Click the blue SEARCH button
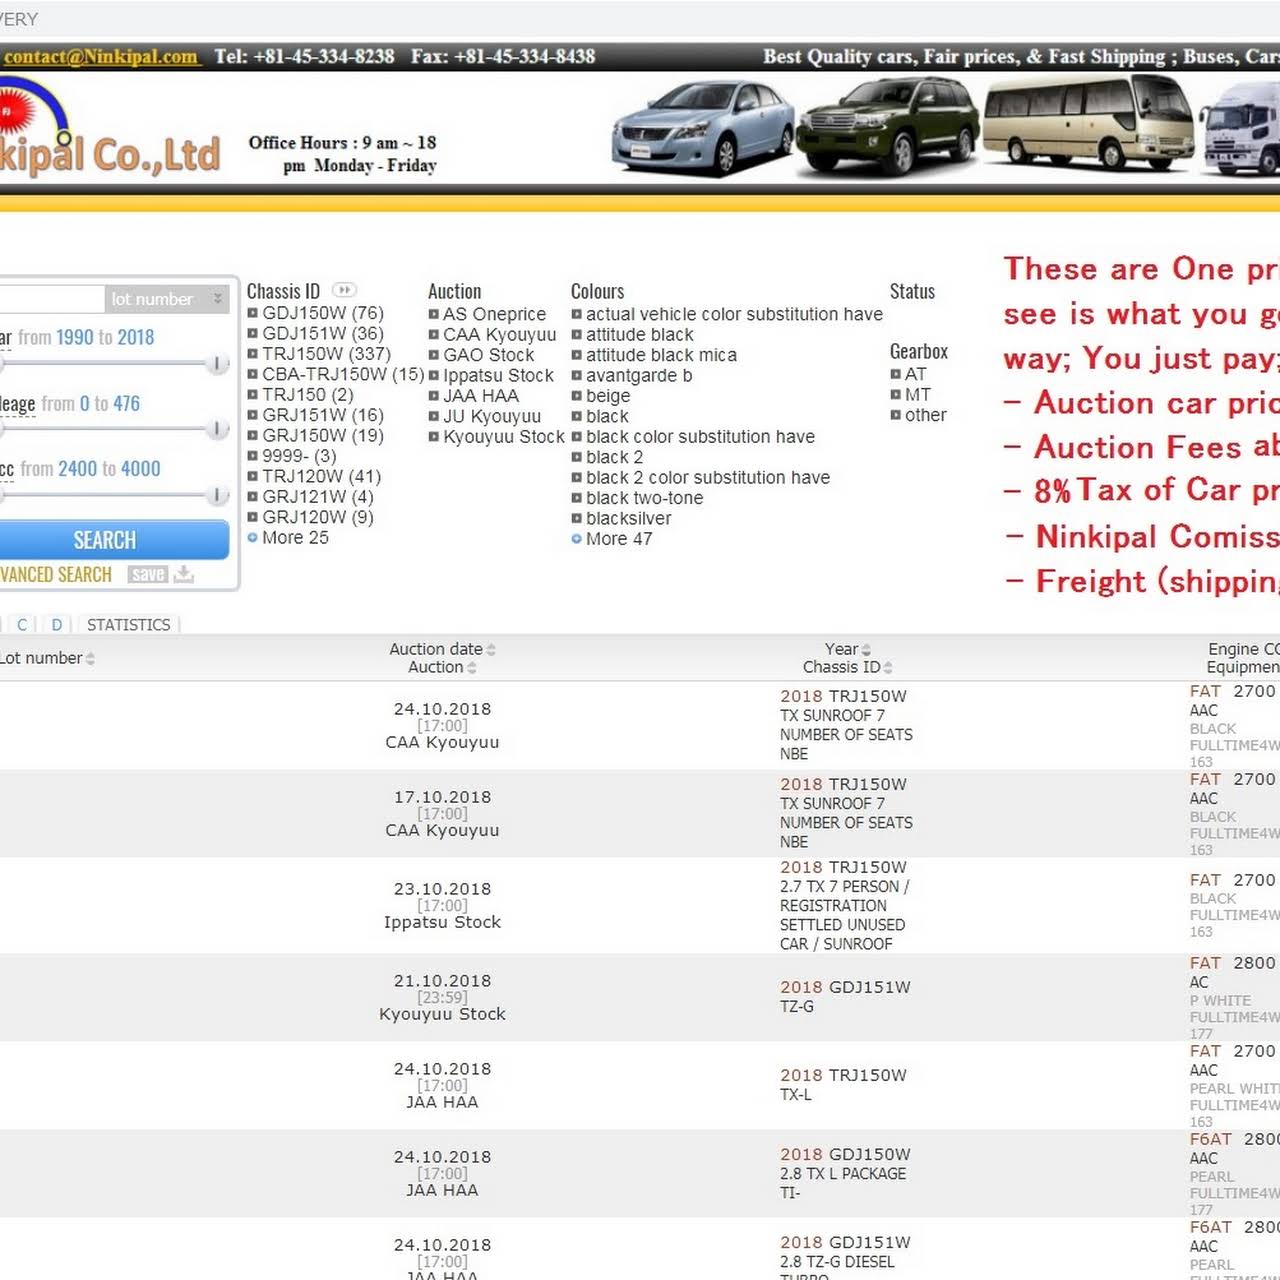The image size is (1280, 1280). (x=113, y=540)
